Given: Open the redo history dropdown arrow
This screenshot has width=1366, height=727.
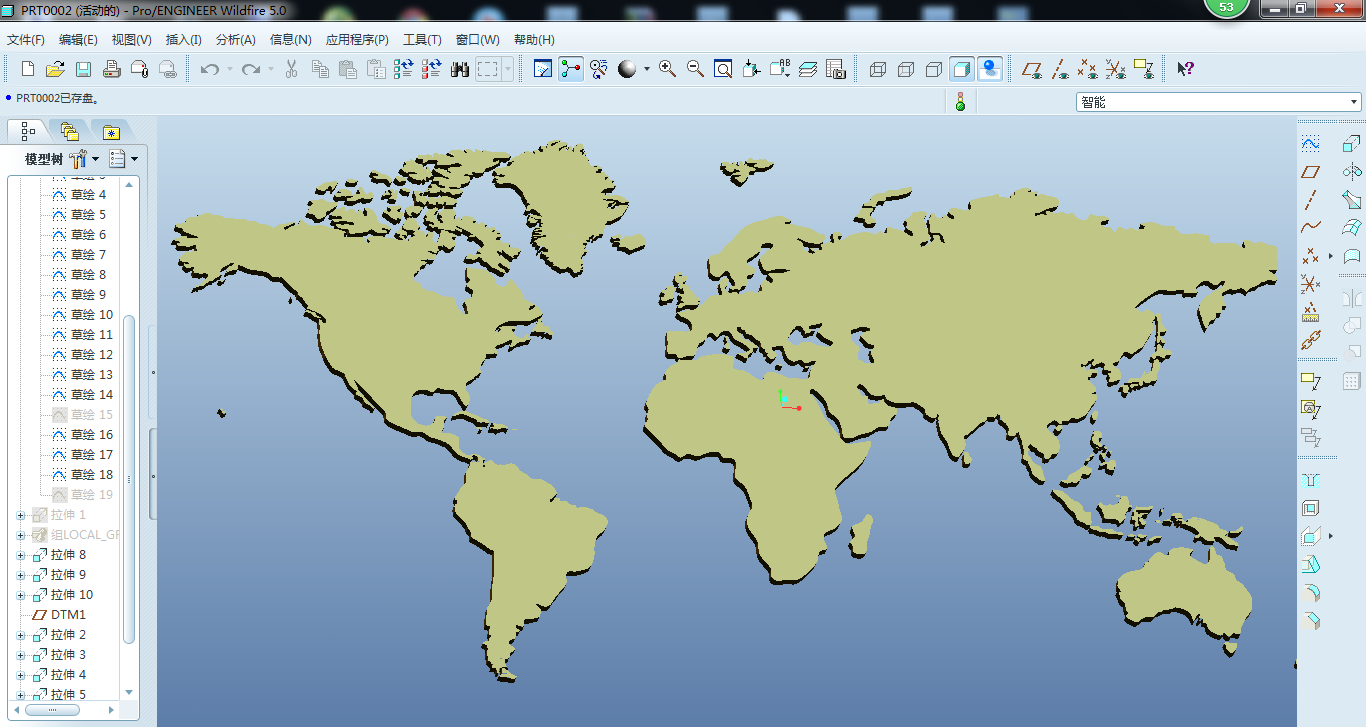Looking at the screenshot, I should pos(270,69).
